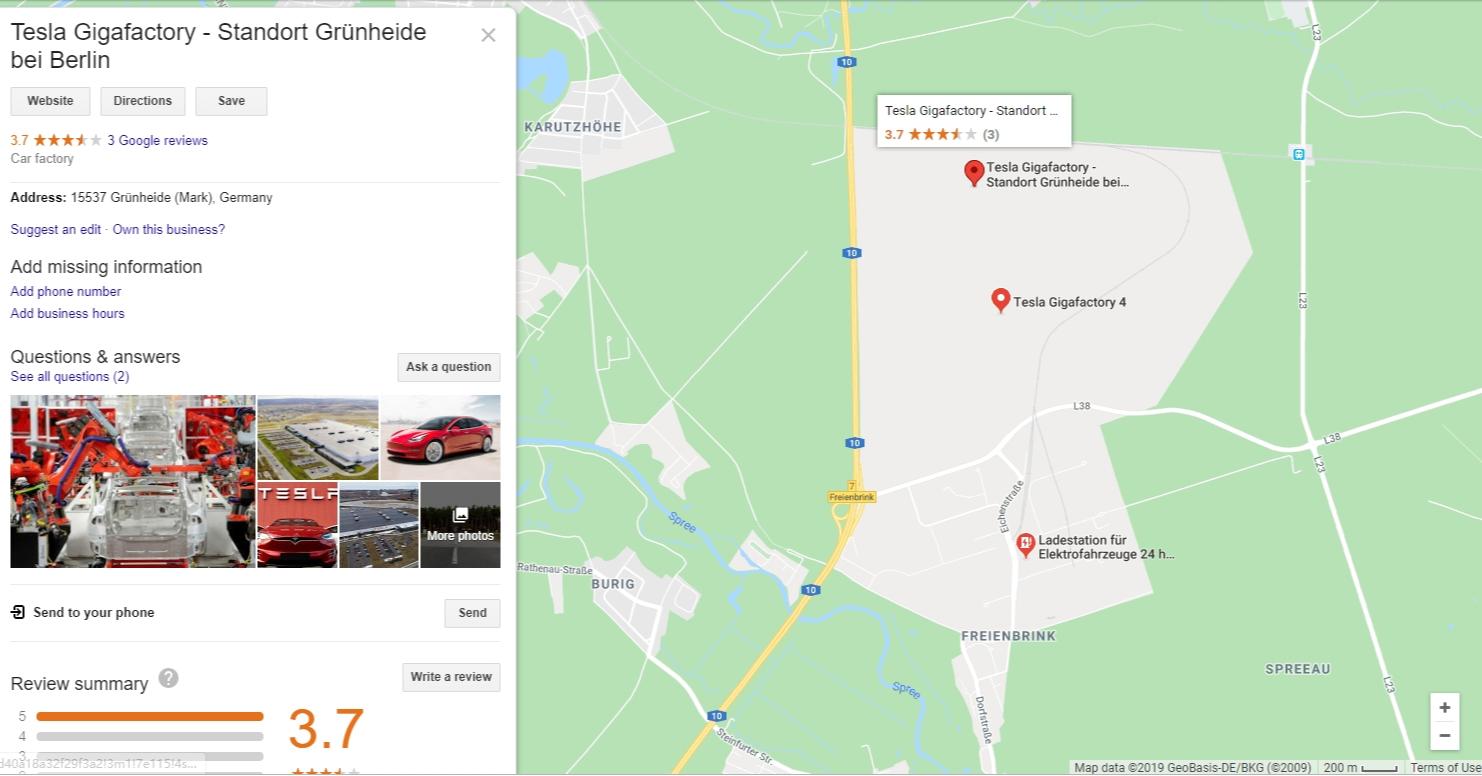1482x776 pixels.
Task: Click the red Tesla Gigafactory Standort Grünheide map pin
Action: (974, 173)
